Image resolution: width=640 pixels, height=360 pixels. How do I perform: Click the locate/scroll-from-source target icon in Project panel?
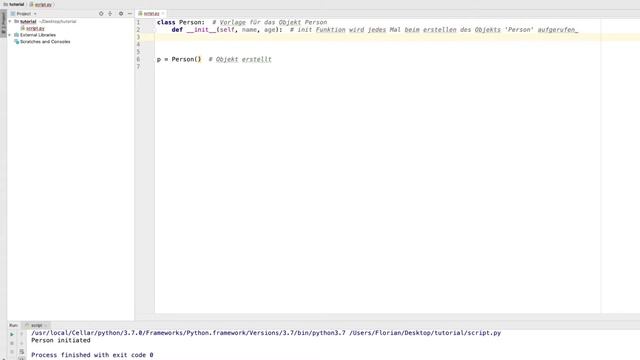(x=101, y=13)
